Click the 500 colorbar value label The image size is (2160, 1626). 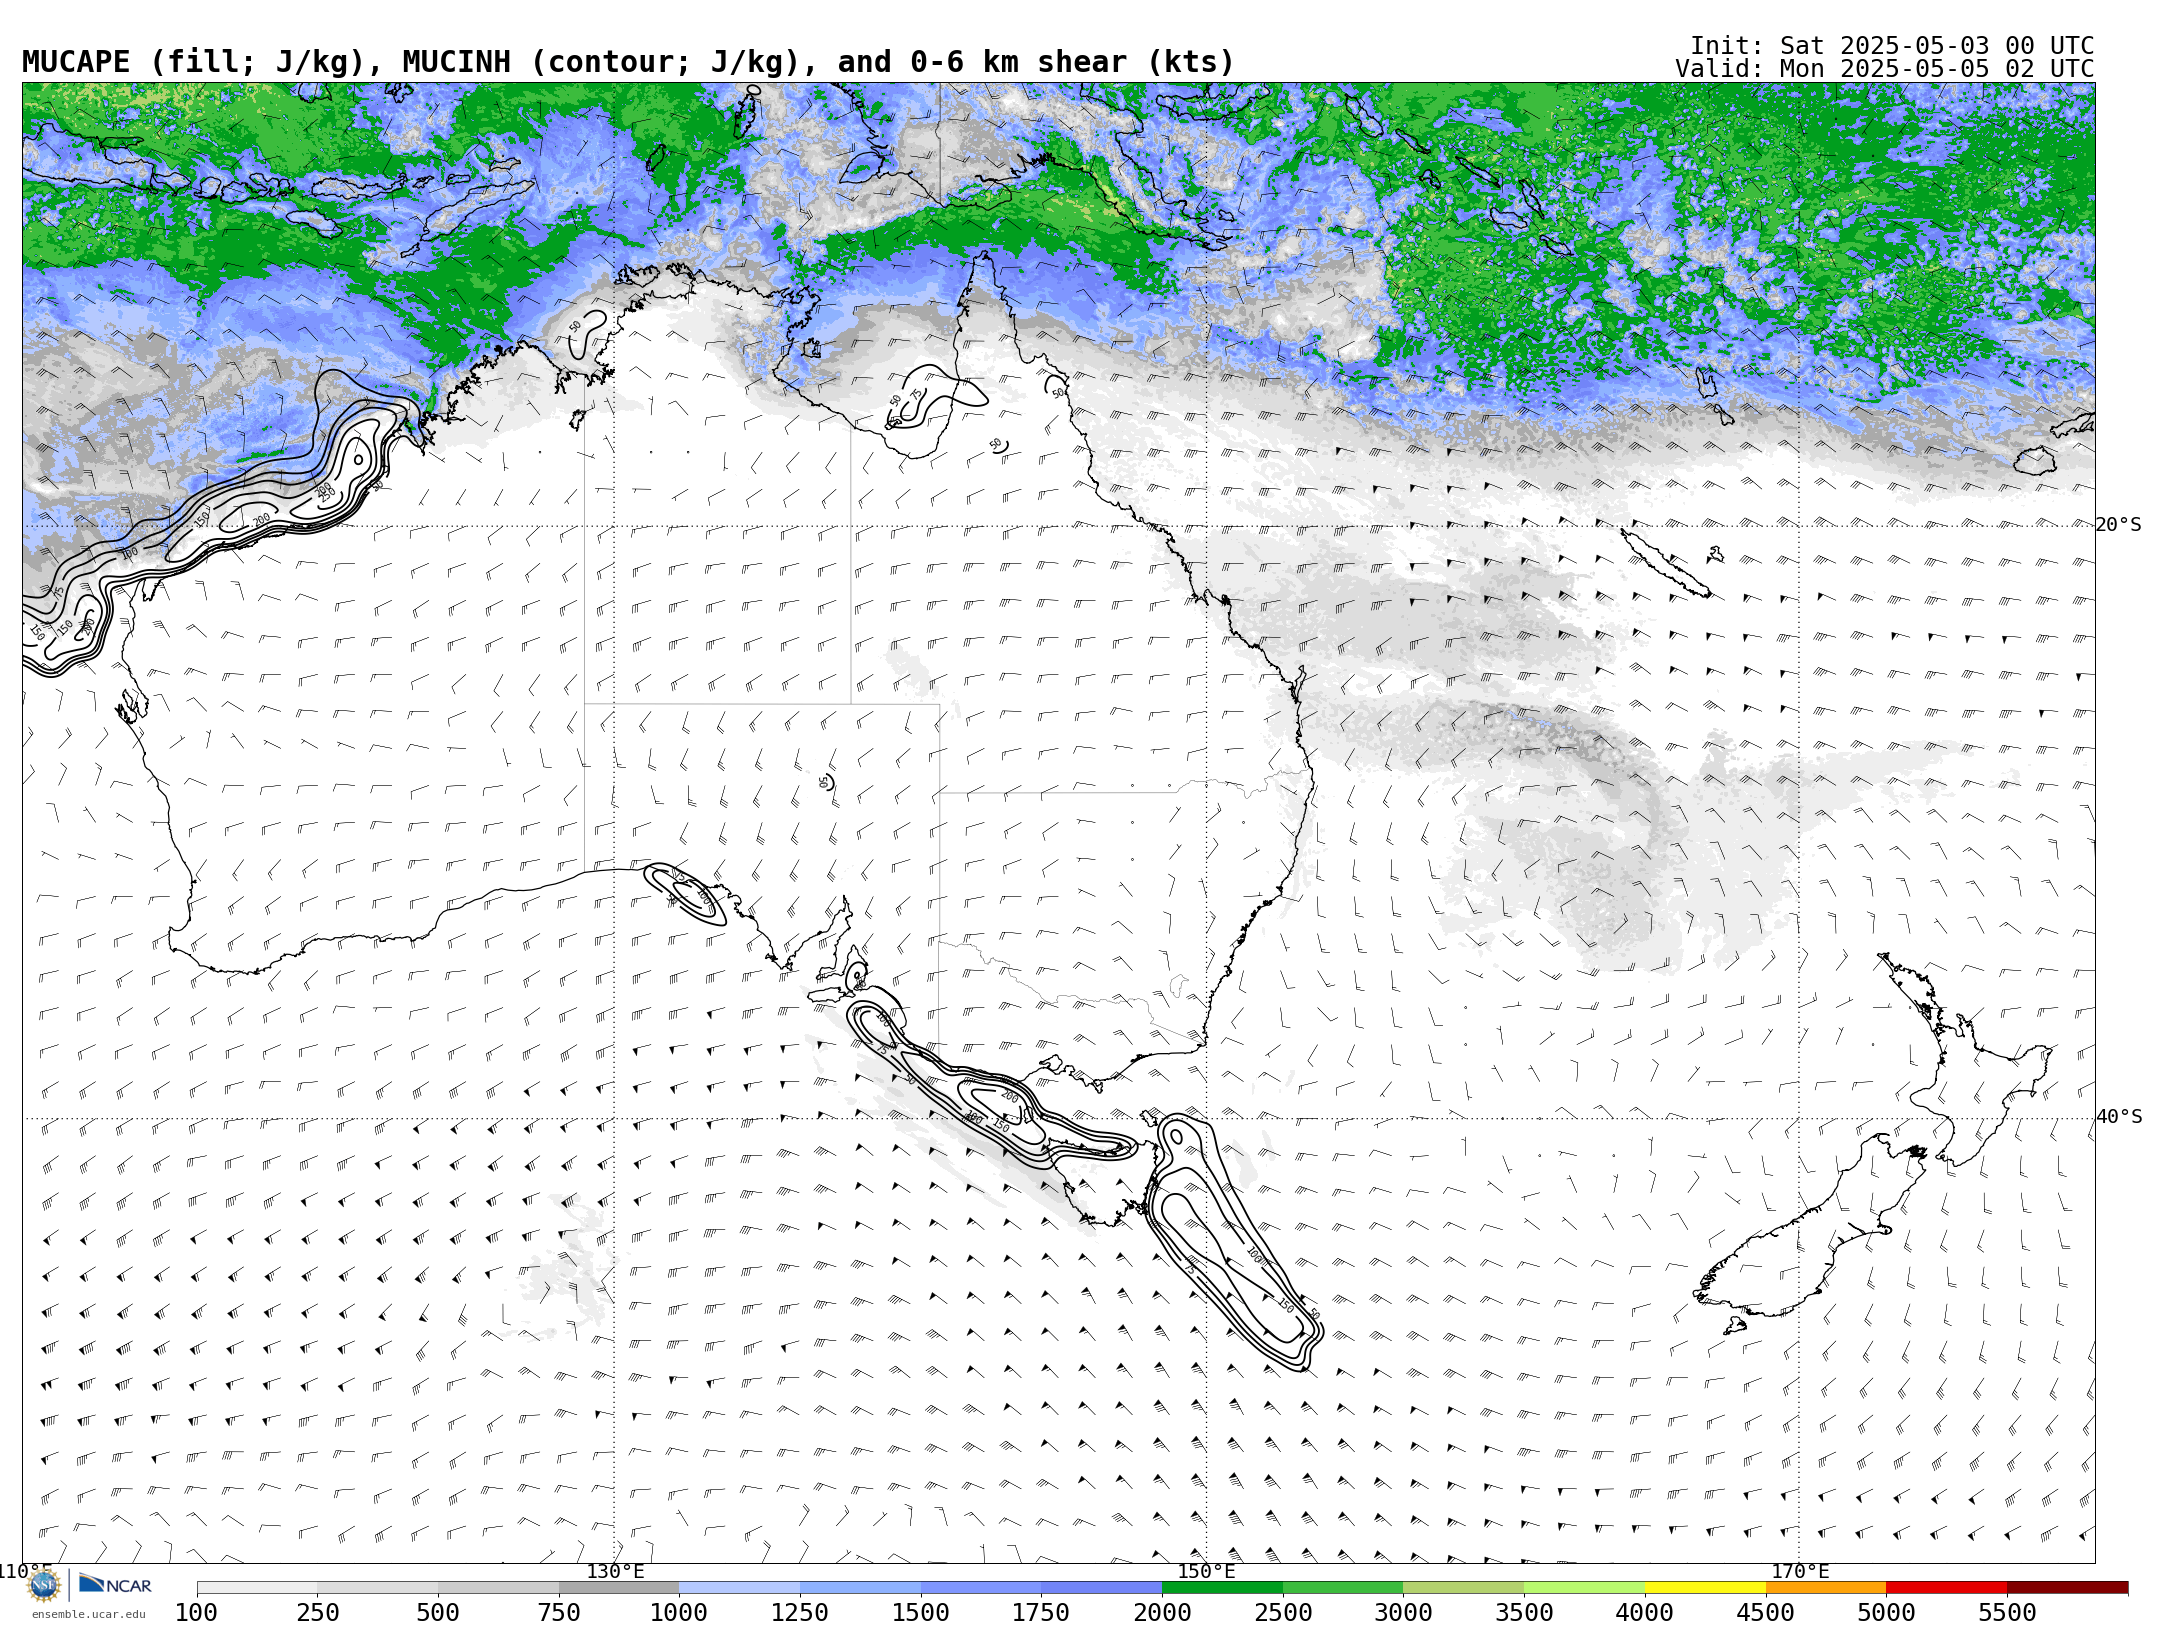coord(438,1613)
